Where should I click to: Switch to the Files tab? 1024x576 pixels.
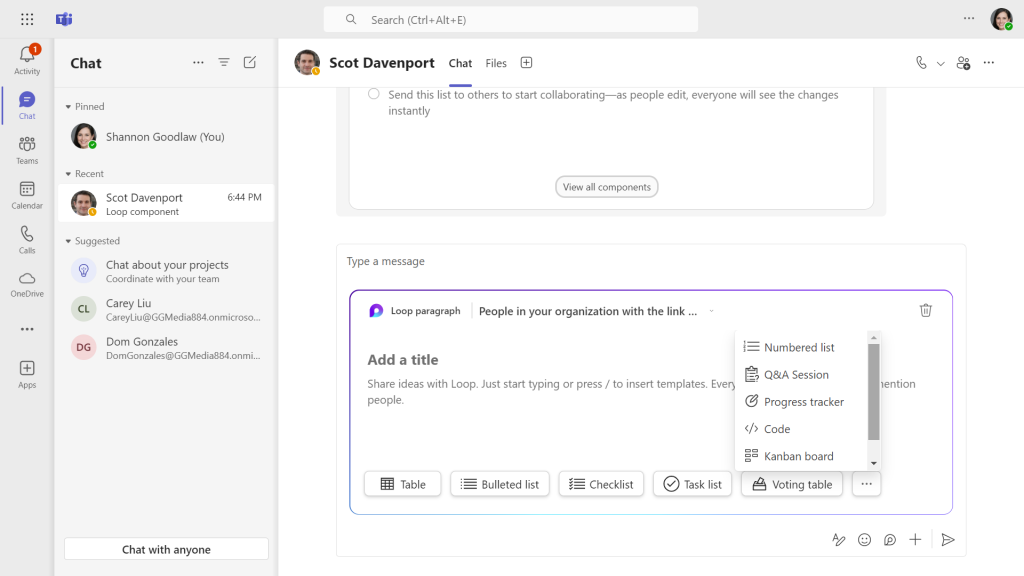click(x=496, y=62)
